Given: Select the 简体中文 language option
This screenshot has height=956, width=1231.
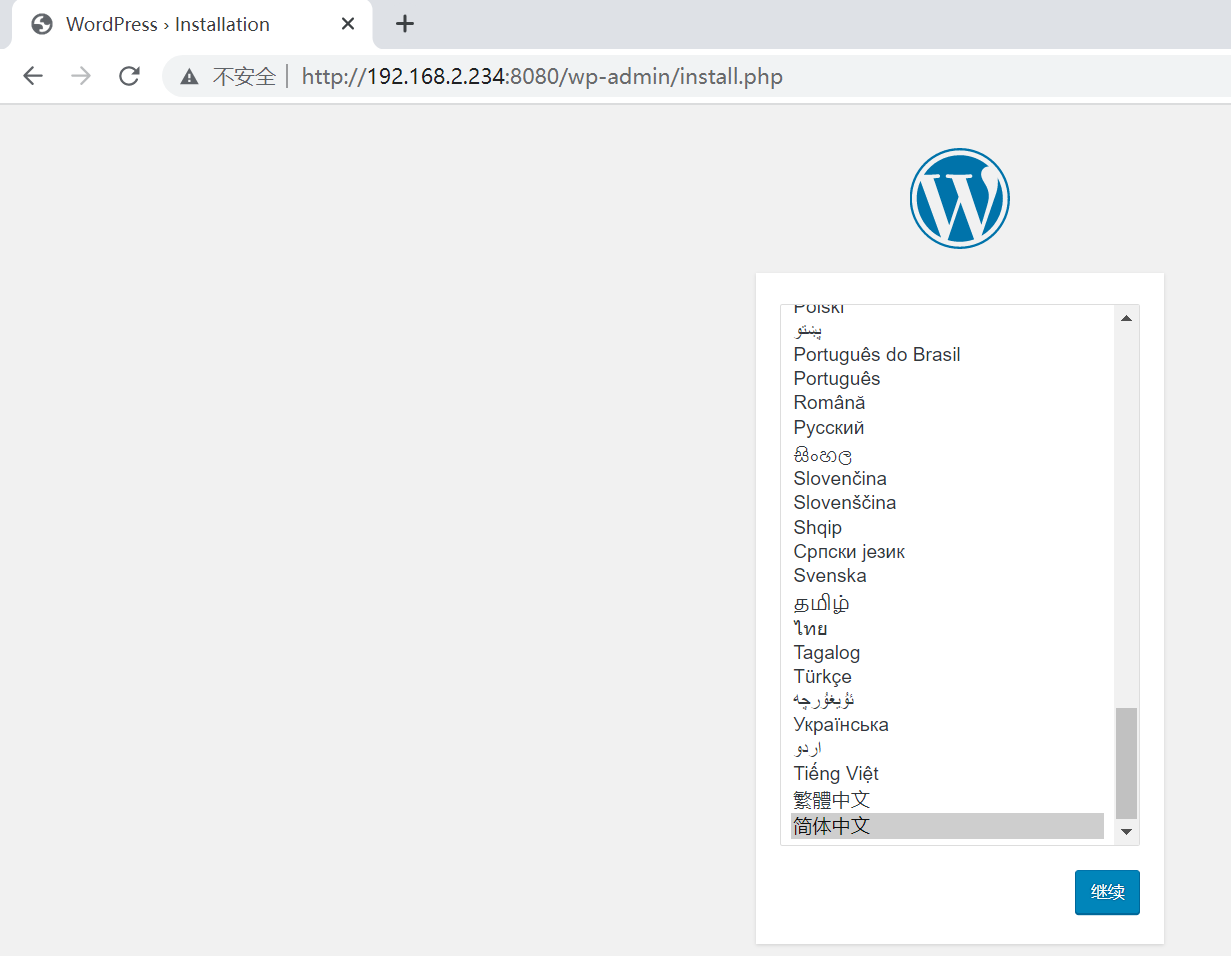Looking at the screenshot, I should coord(831,825).
